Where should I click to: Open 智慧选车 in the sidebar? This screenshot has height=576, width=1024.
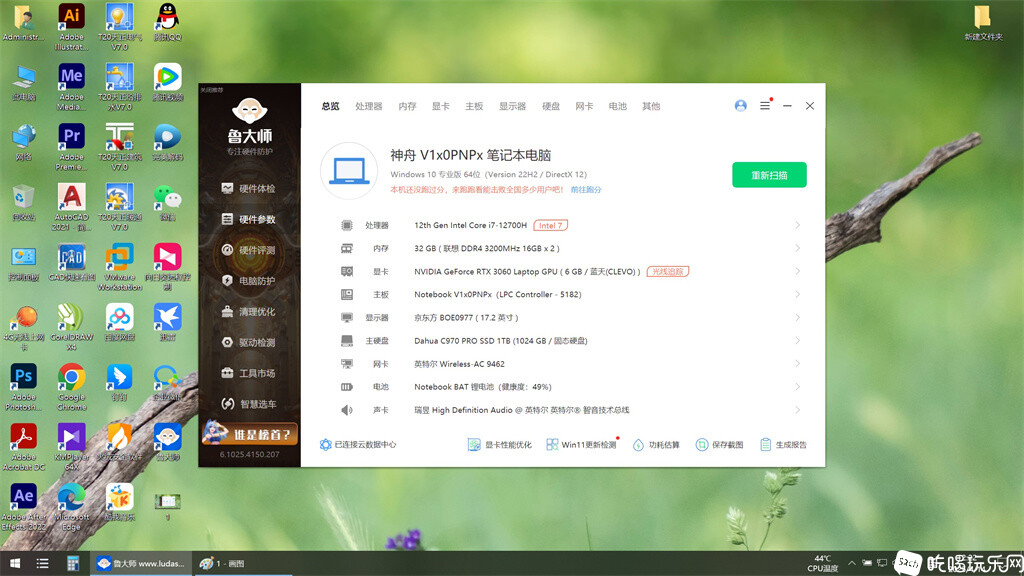click(249, 404)
